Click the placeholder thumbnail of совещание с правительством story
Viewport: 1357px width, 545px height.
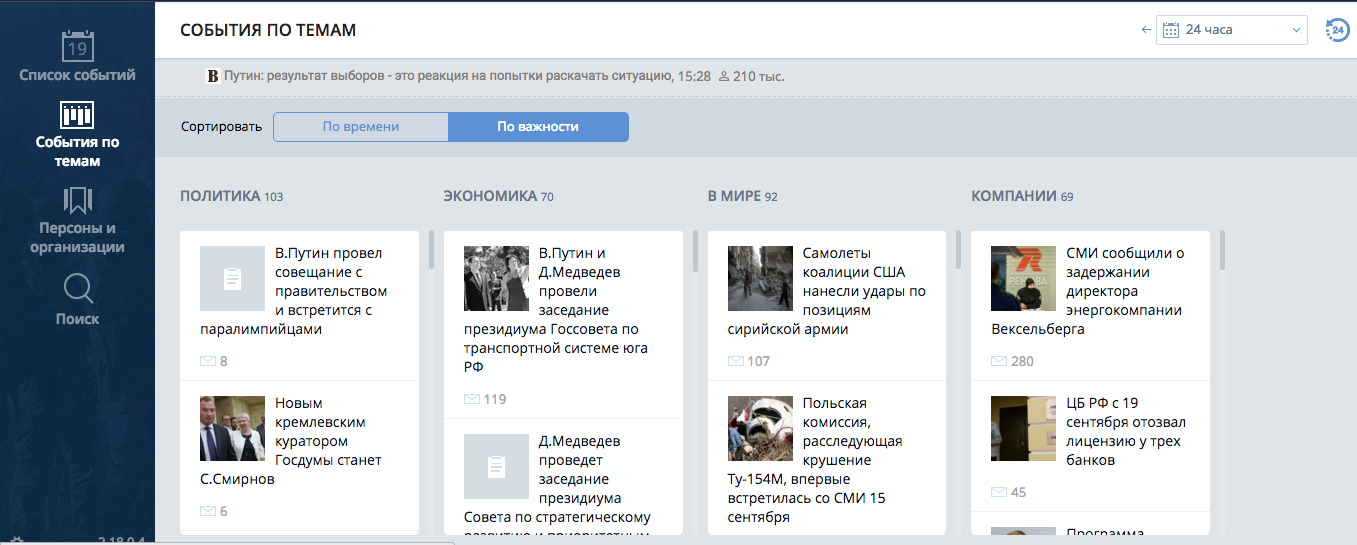tap(232, 279)
